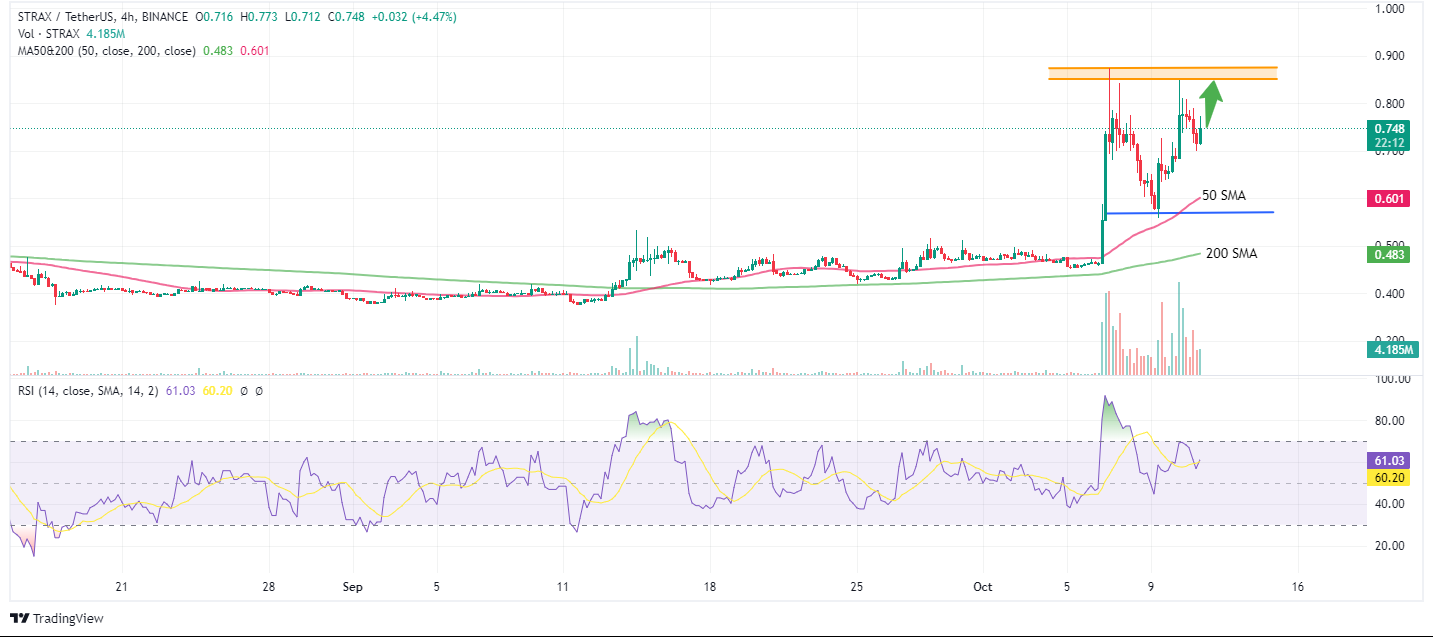Select the RSI (14, close, SMA, 14, 2) legend
The image size is (1433, 637).
[x=90, y=391]
